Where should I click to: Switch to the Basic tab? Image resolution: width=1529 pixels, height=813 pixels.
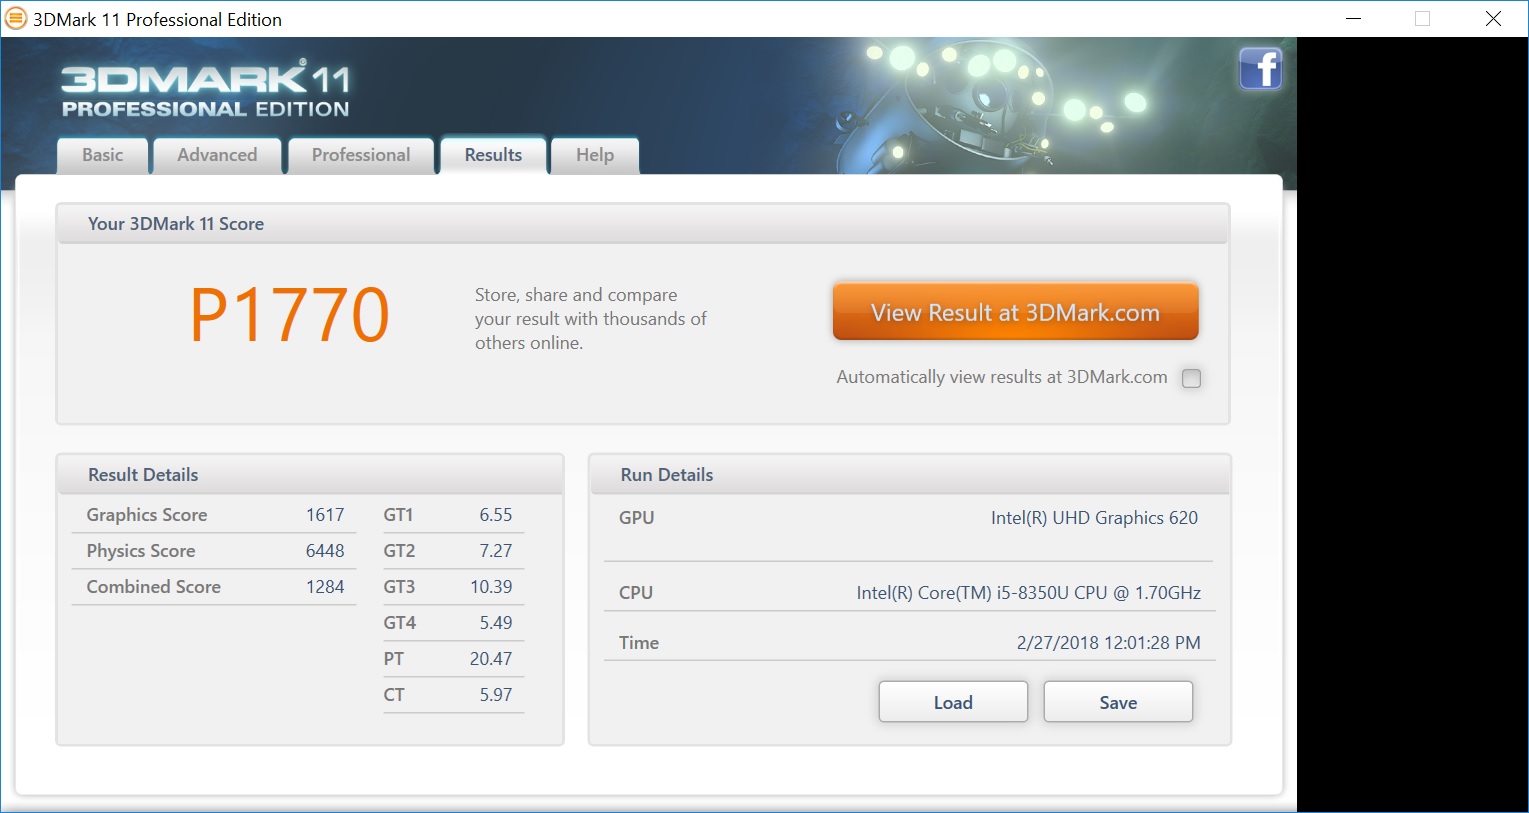tap(103, 155)
